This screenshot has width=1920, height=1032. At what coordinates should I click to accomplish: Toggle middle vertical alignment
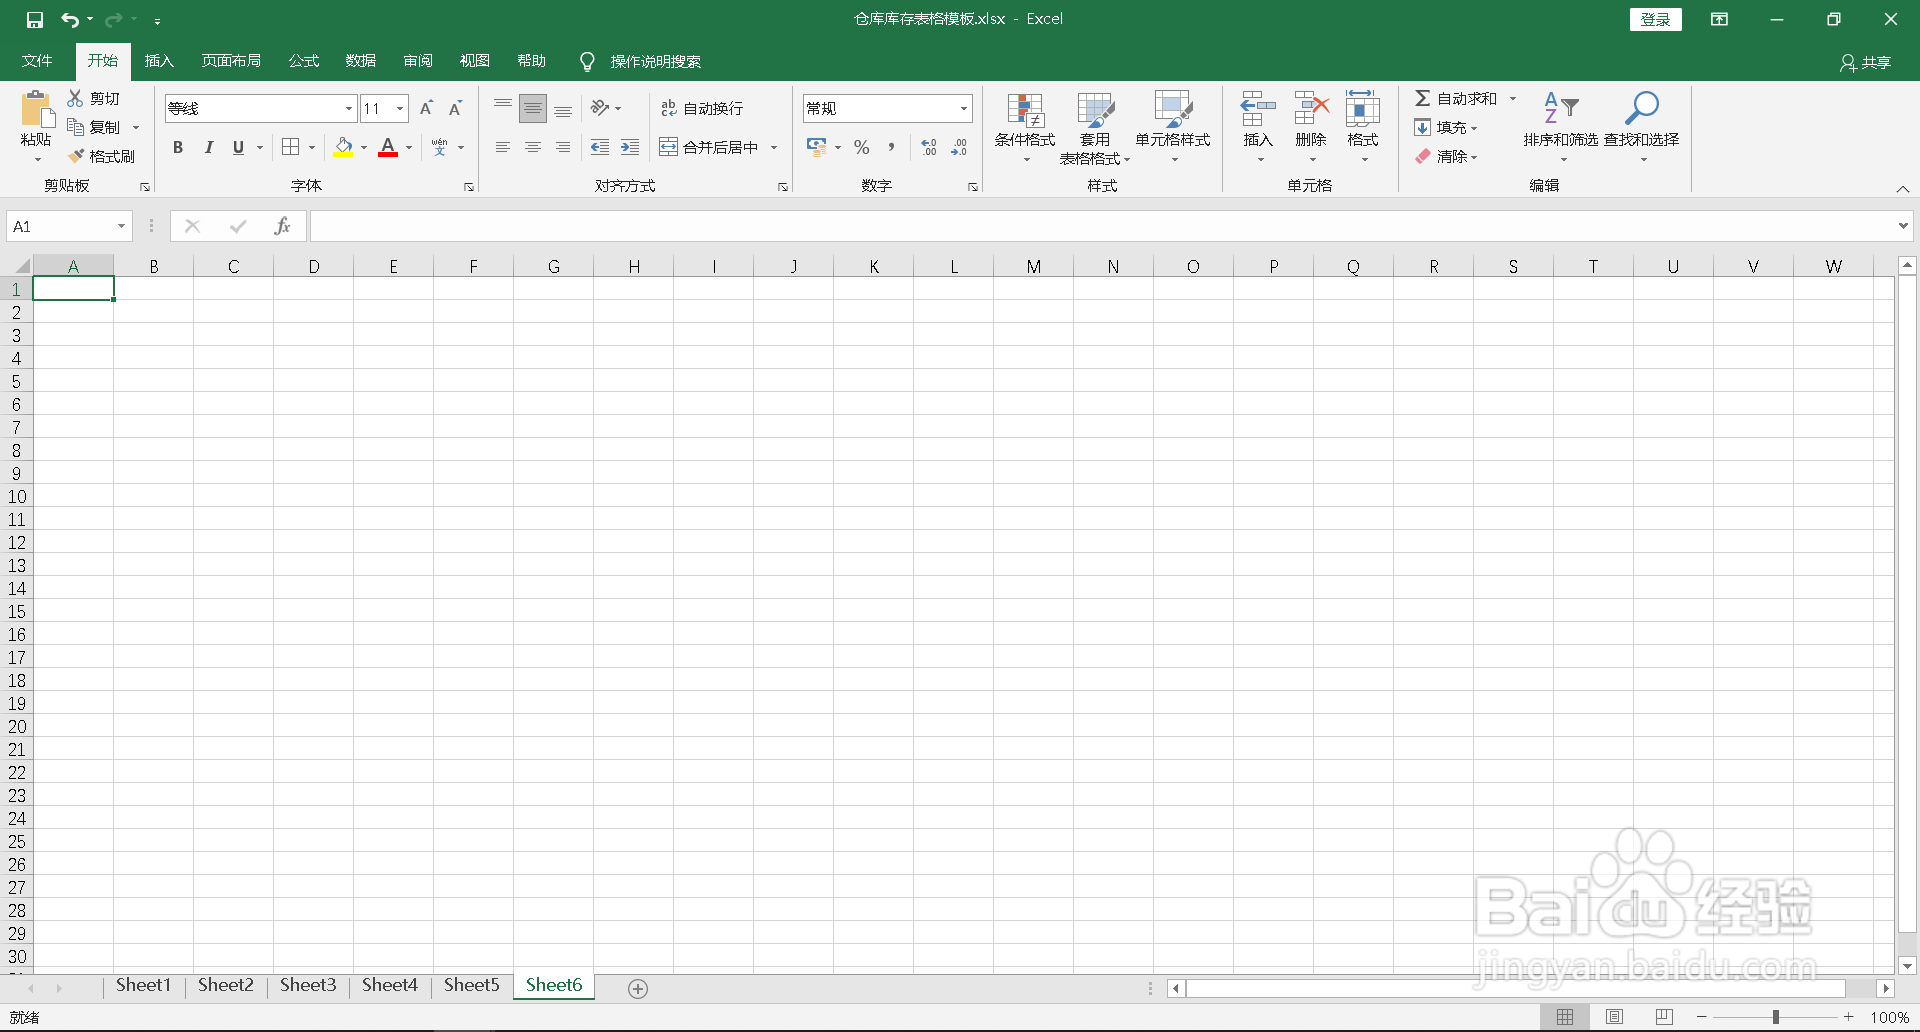[x=533, y=108]
